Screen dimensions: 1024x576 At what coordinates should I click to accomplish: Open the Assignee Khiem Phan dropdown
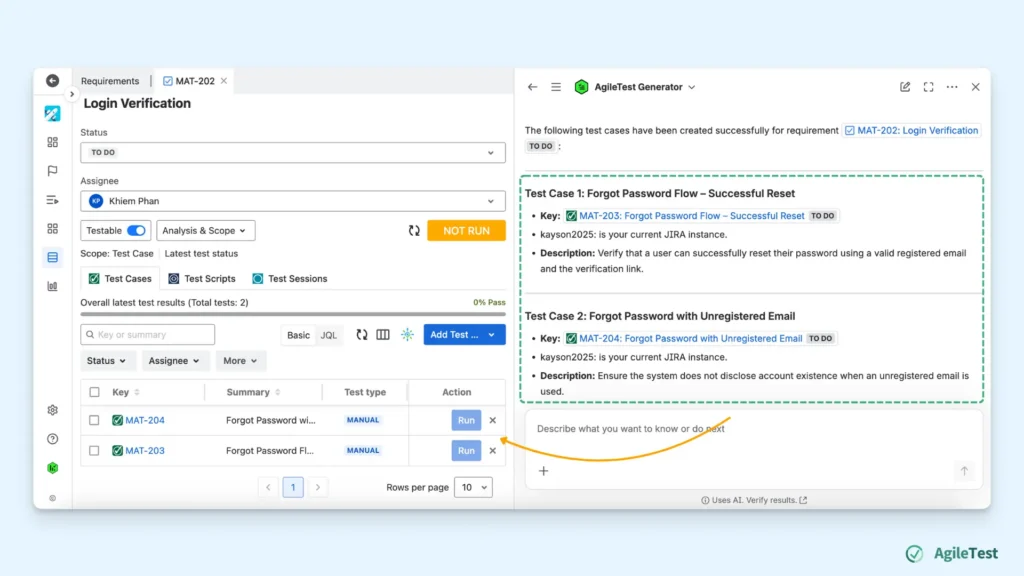pyautogui.click(x=293, y=201)
